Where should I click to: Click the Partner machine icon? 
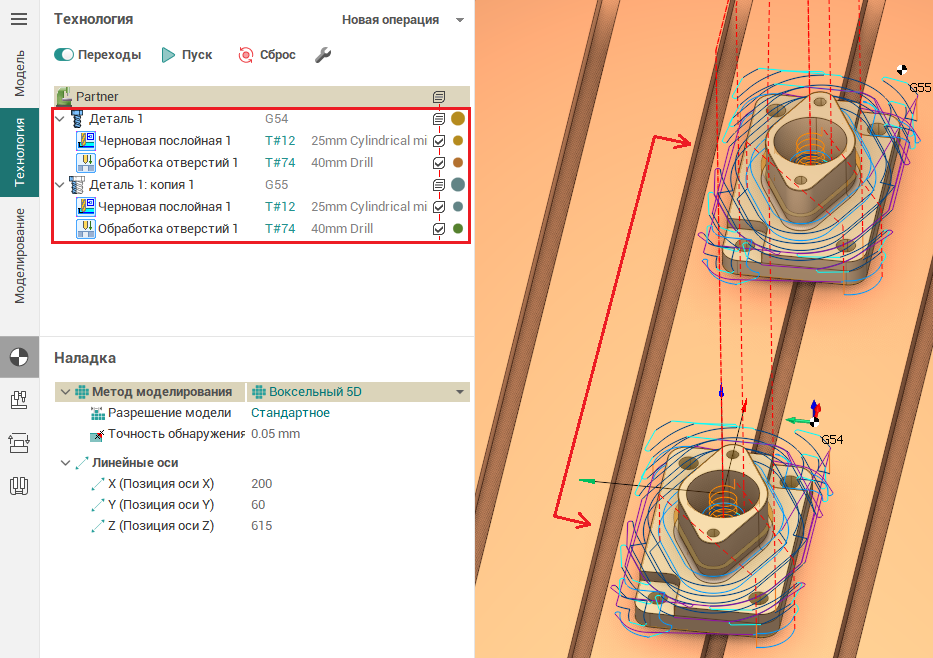coord(65,96)
